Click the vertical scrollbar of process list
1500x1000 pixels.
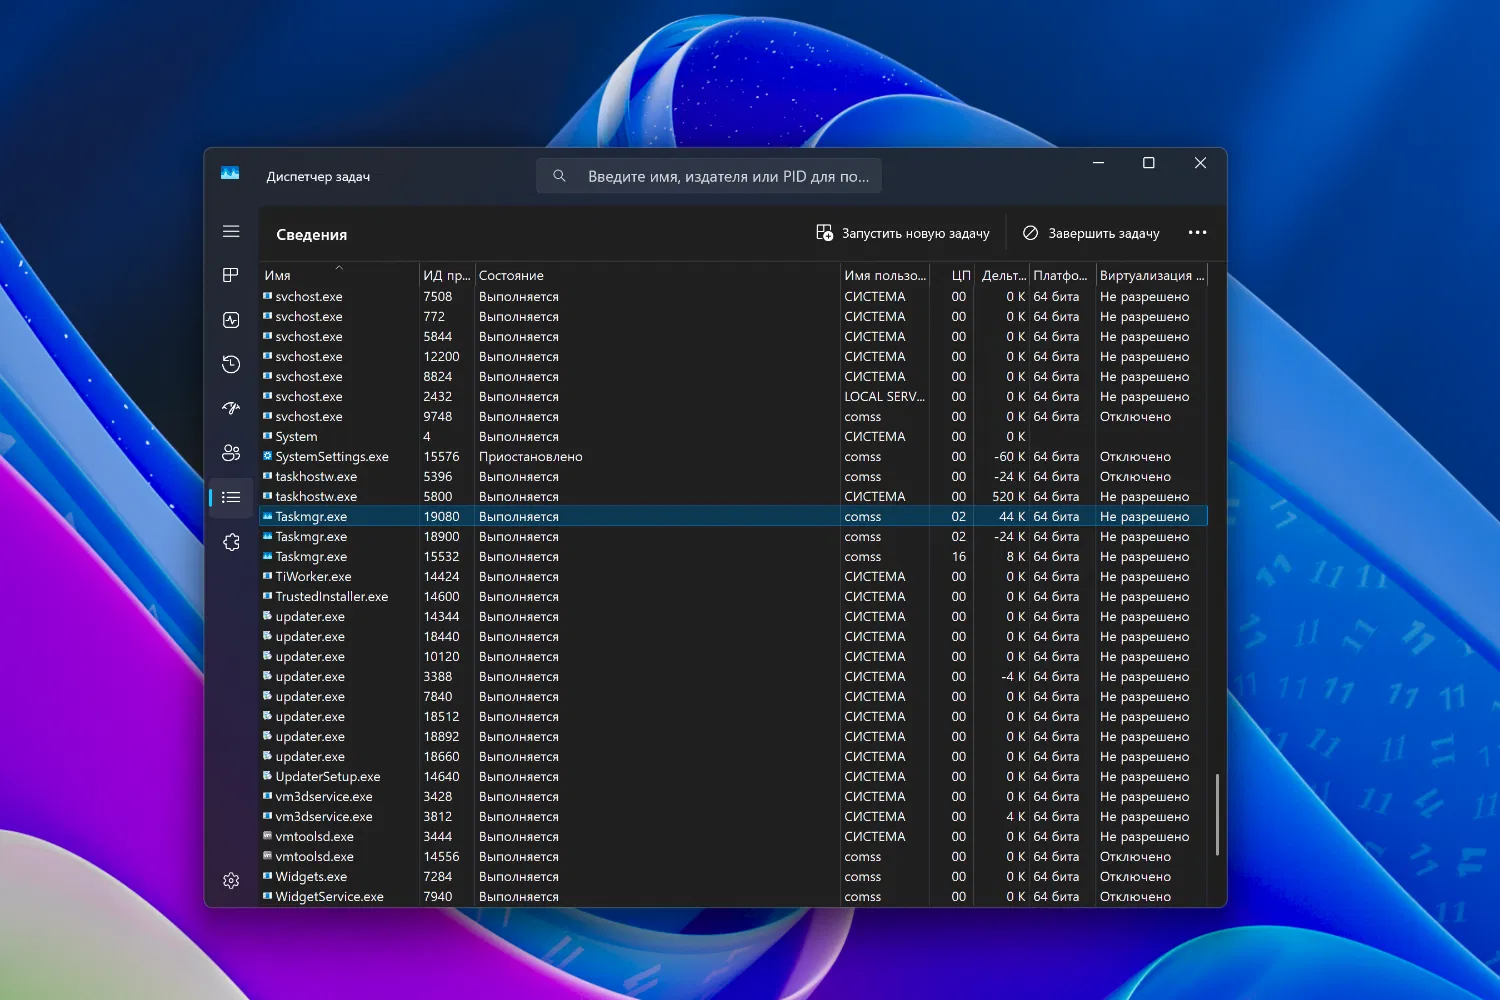click(1216, 814)
